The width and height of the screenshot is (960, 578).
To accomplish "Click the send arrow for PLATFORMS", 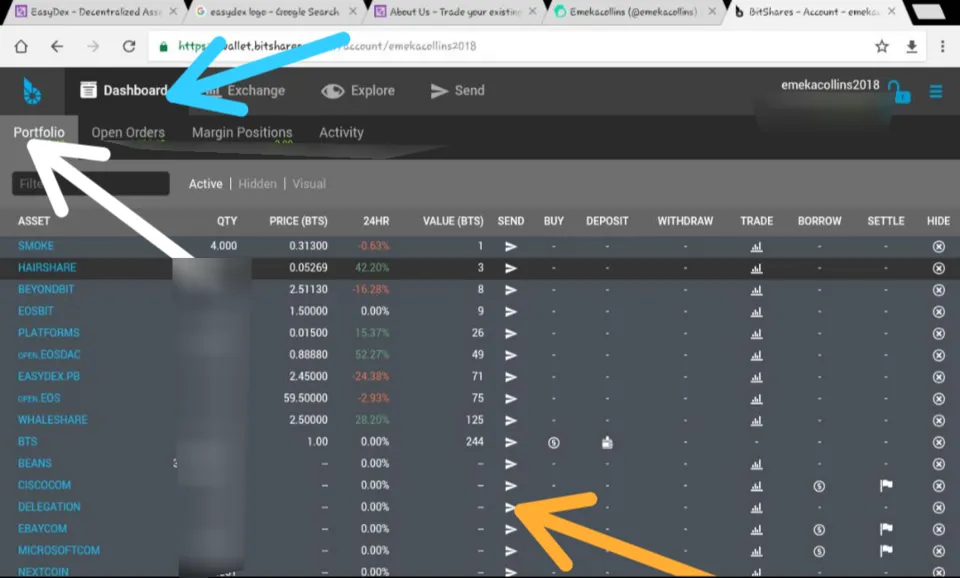I will [511, 333].
